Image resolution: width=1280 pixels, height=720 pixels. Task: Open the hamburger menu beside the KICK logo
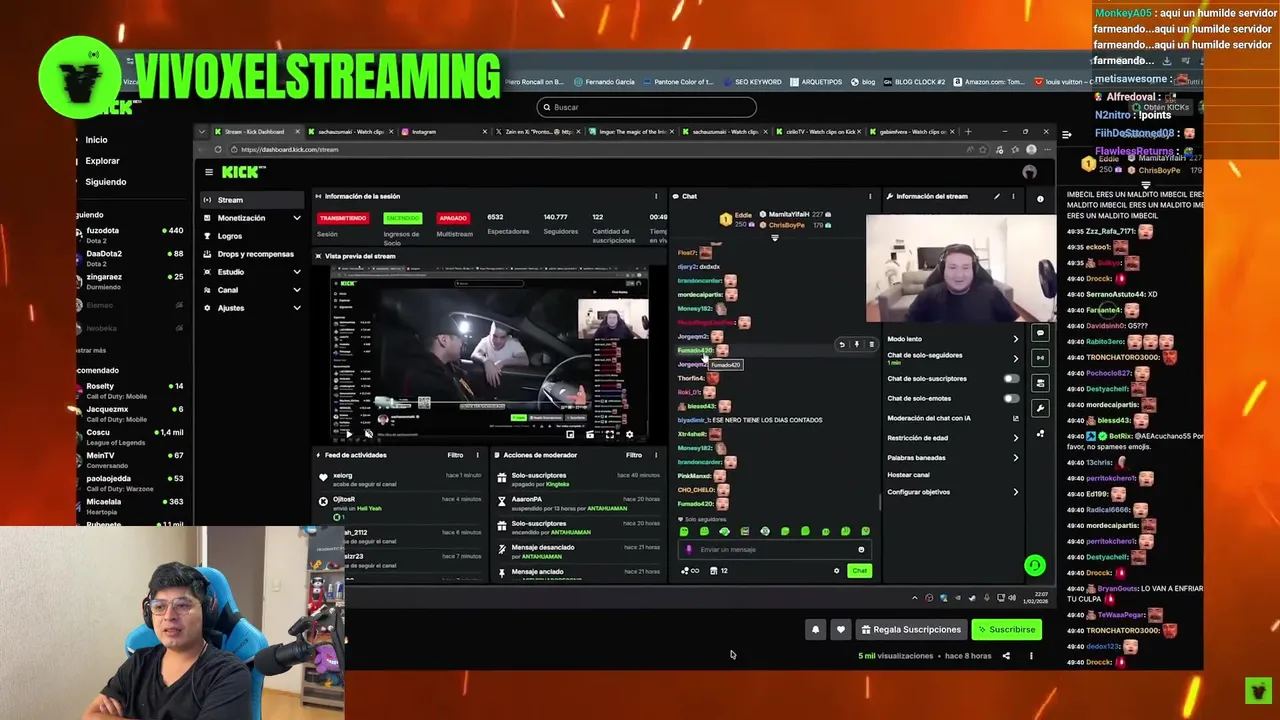pos(208,172)
